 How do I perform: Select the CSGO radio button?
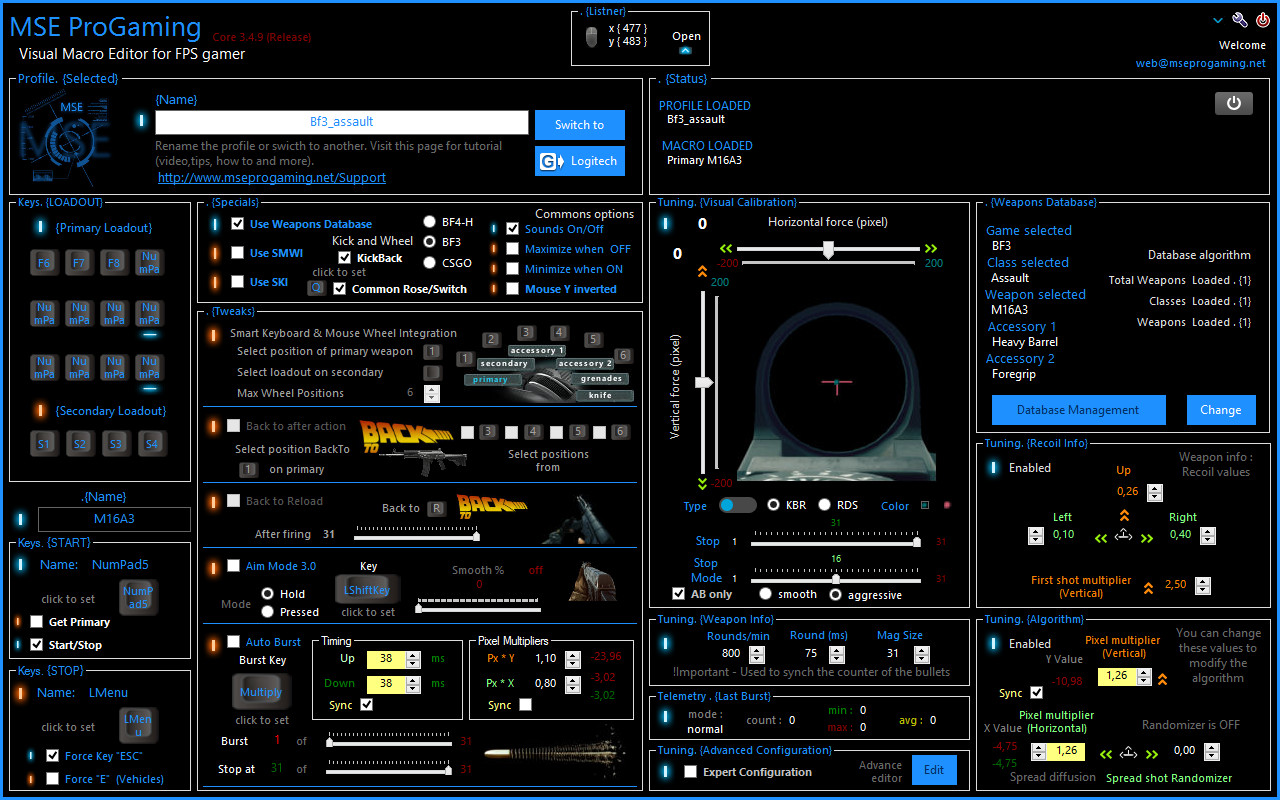point(430,264)
